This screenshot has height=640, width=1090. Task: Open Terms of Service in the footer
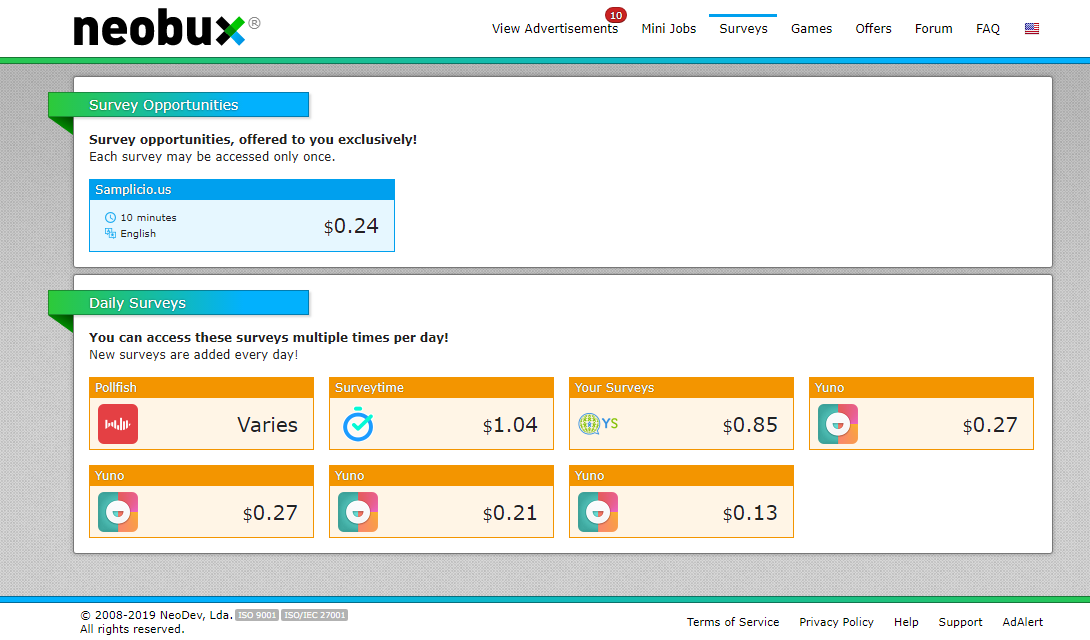click(x=733, y=622)
